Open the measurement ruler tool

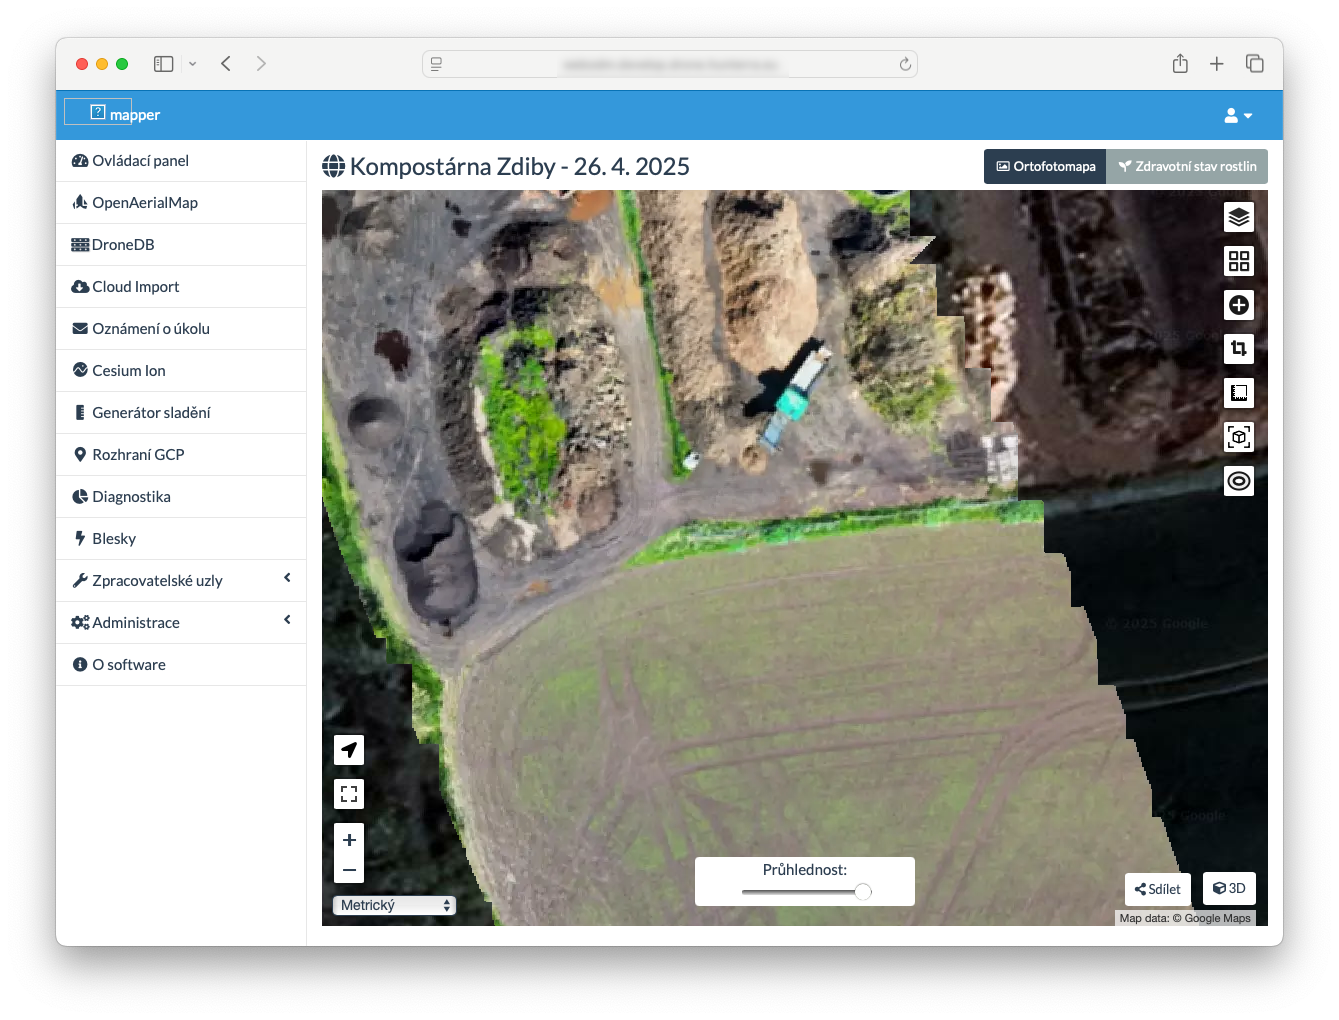tap(1238, 393)
